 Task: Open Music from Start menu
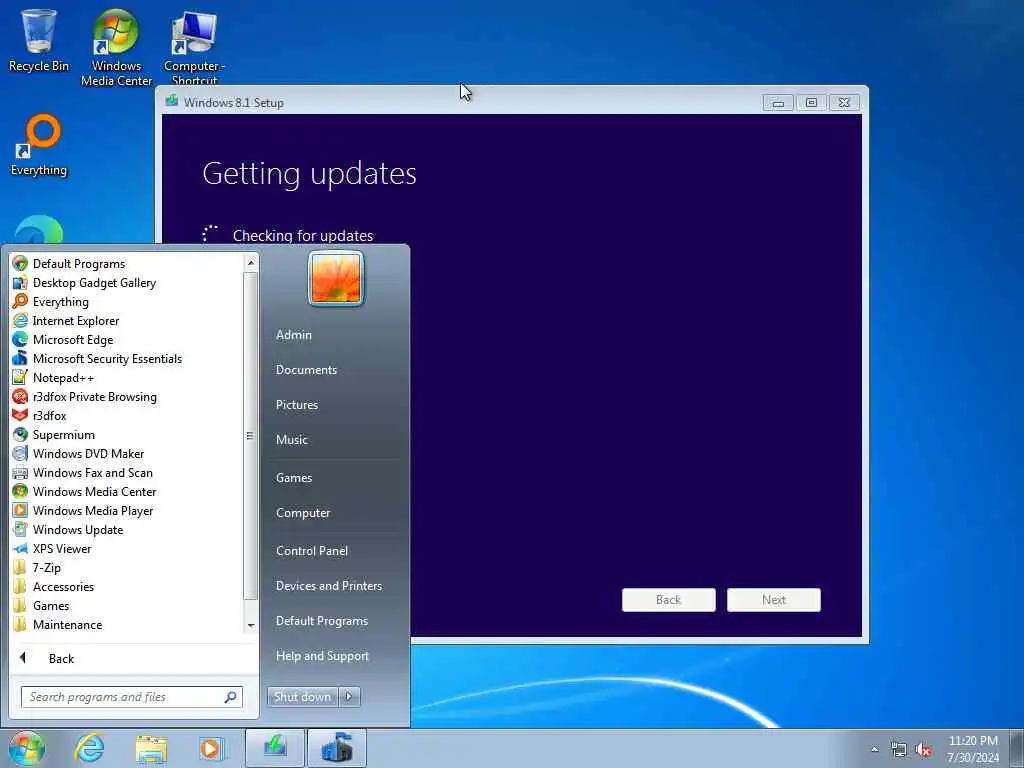point(292,440)
